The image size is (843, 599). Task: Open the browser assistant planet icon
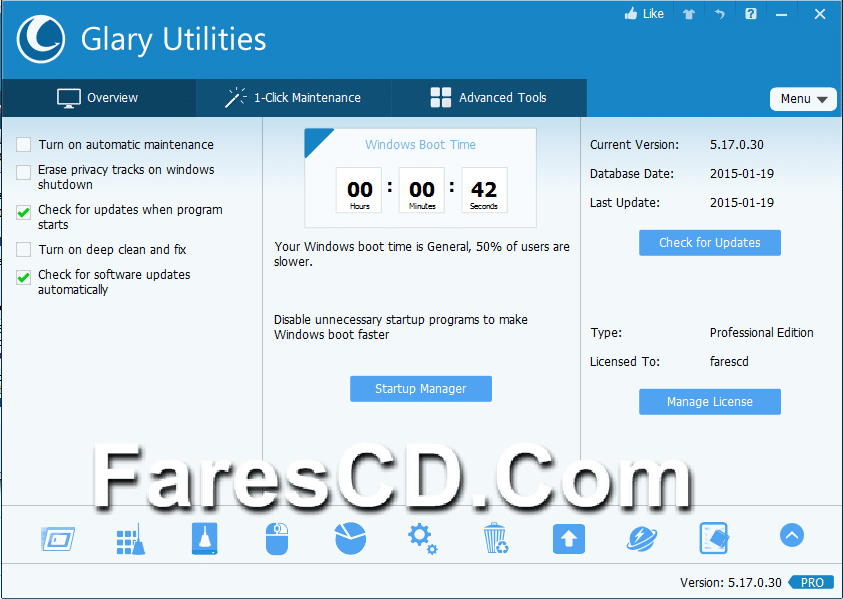pos(641,539)
